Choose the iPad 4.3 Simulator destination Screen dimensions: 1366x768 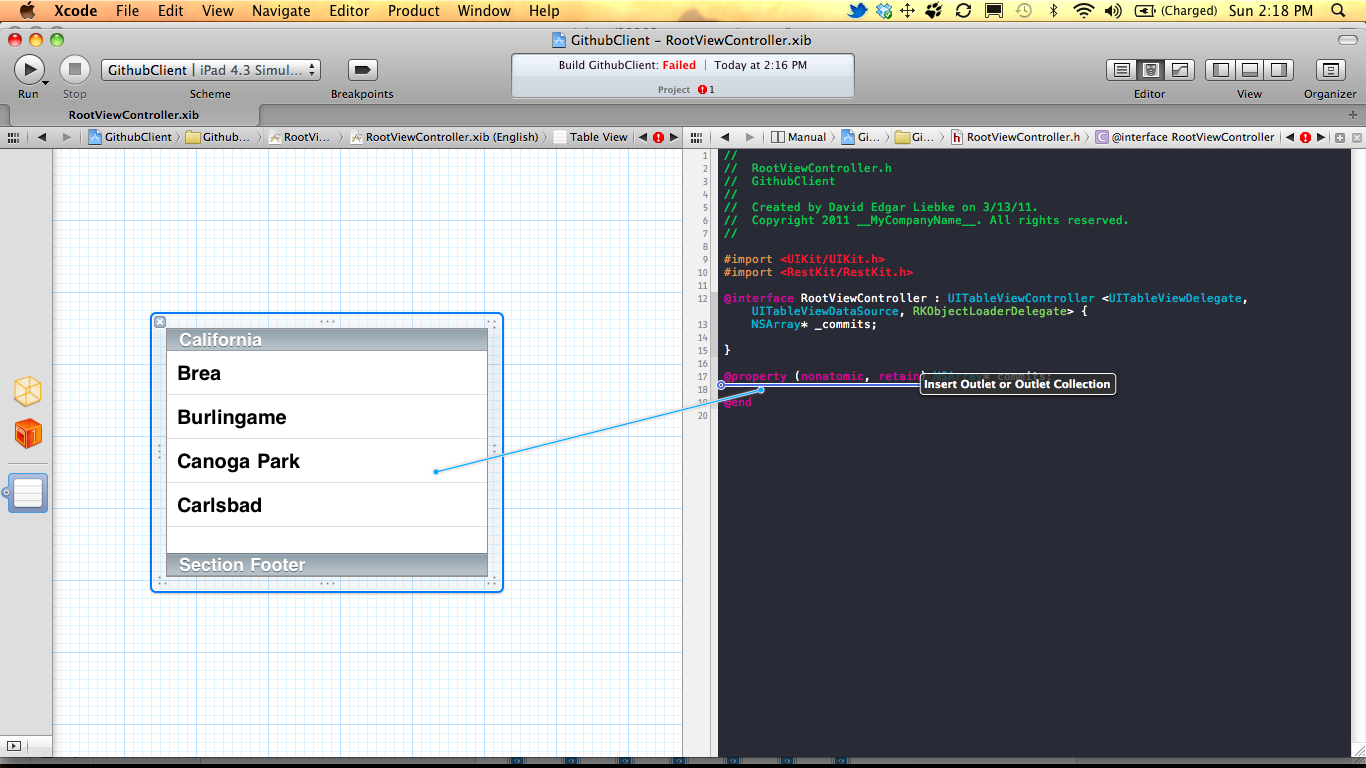click(x=257, y=70)
